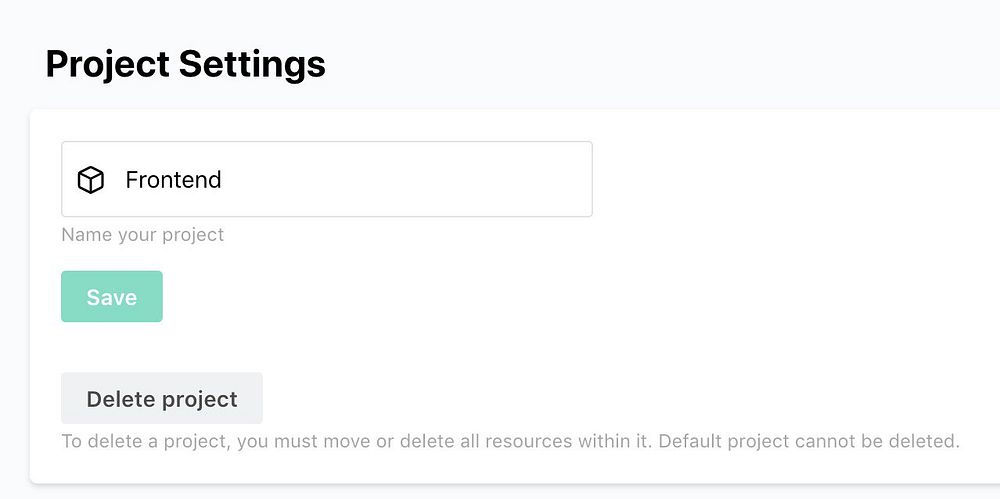Click empty space right of Frontend text
The height and width of the screenshot is (499, 1000).
pos(420,180)
